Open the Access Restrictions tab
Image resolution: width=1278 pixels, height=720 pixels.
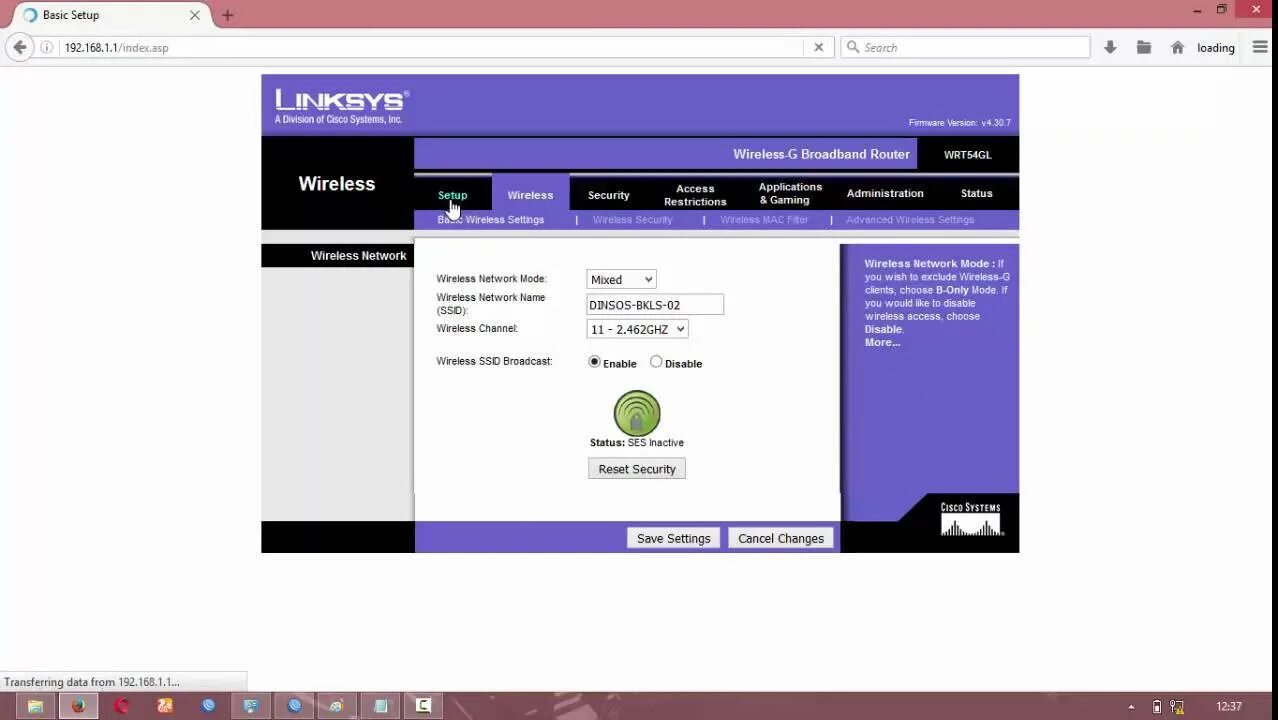click(695, 195)
